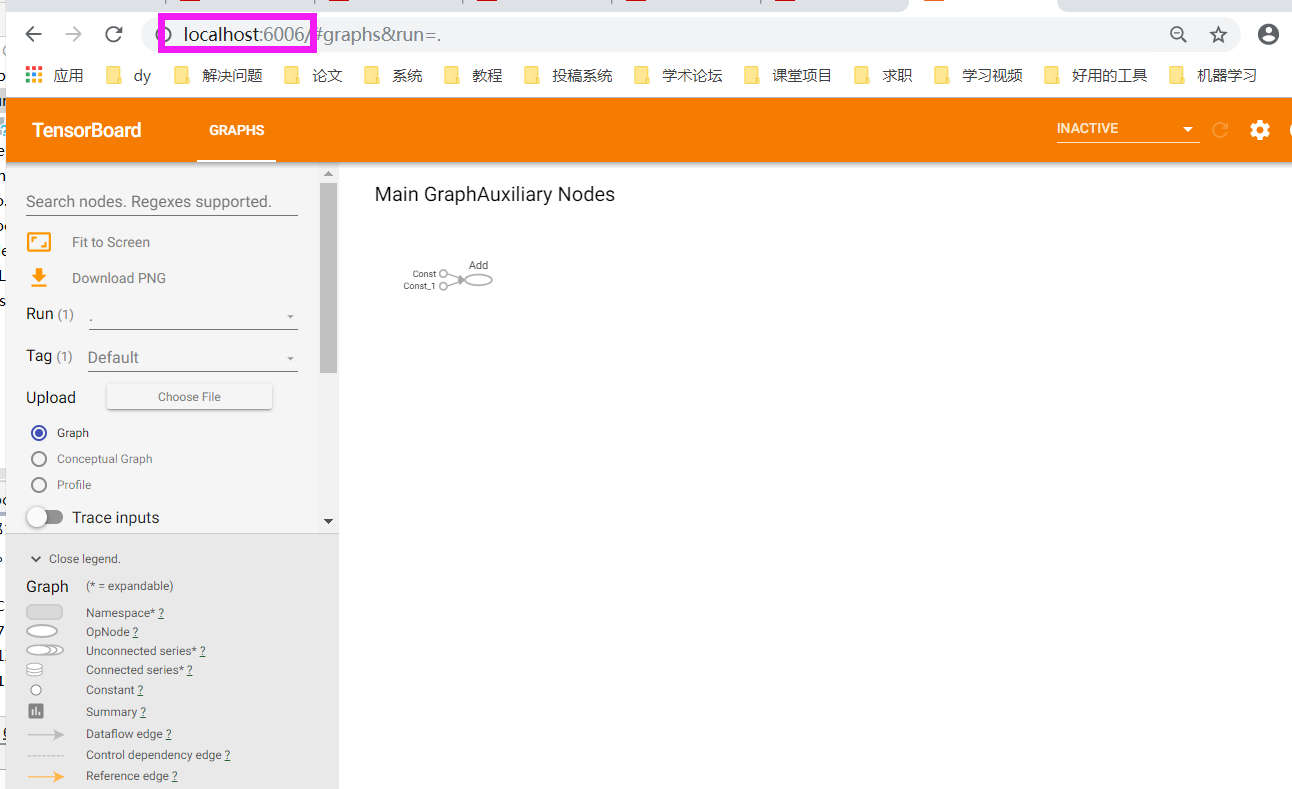The image size is (1292, 789).
Task: Reload the page with the refresh icon
Action: (114, 35)
